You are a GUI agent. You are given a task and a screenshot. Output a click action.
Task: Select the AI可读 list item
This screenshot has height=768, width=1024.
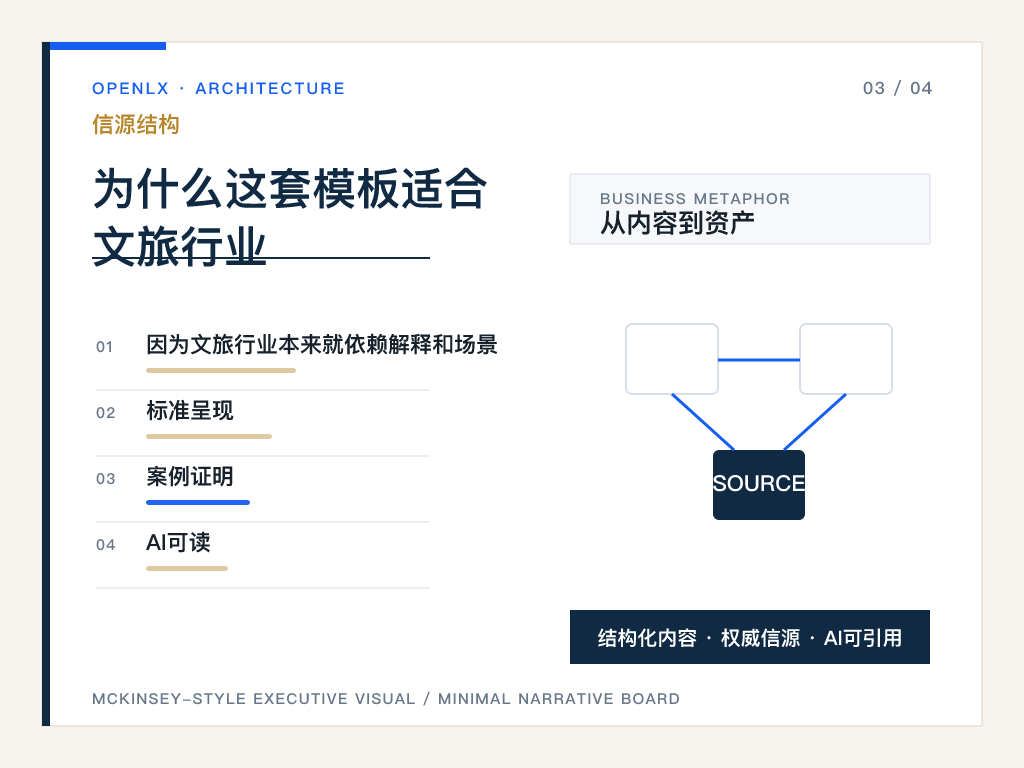click(x=178, y=542)
